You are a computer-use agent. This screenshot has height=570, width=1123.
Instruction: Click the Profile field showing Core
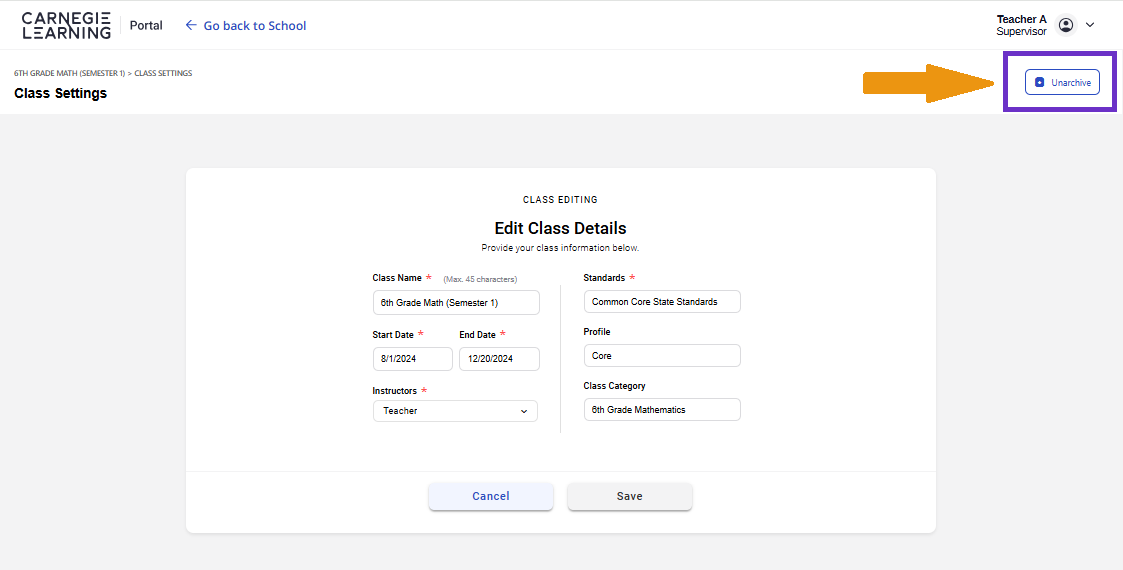662,356
